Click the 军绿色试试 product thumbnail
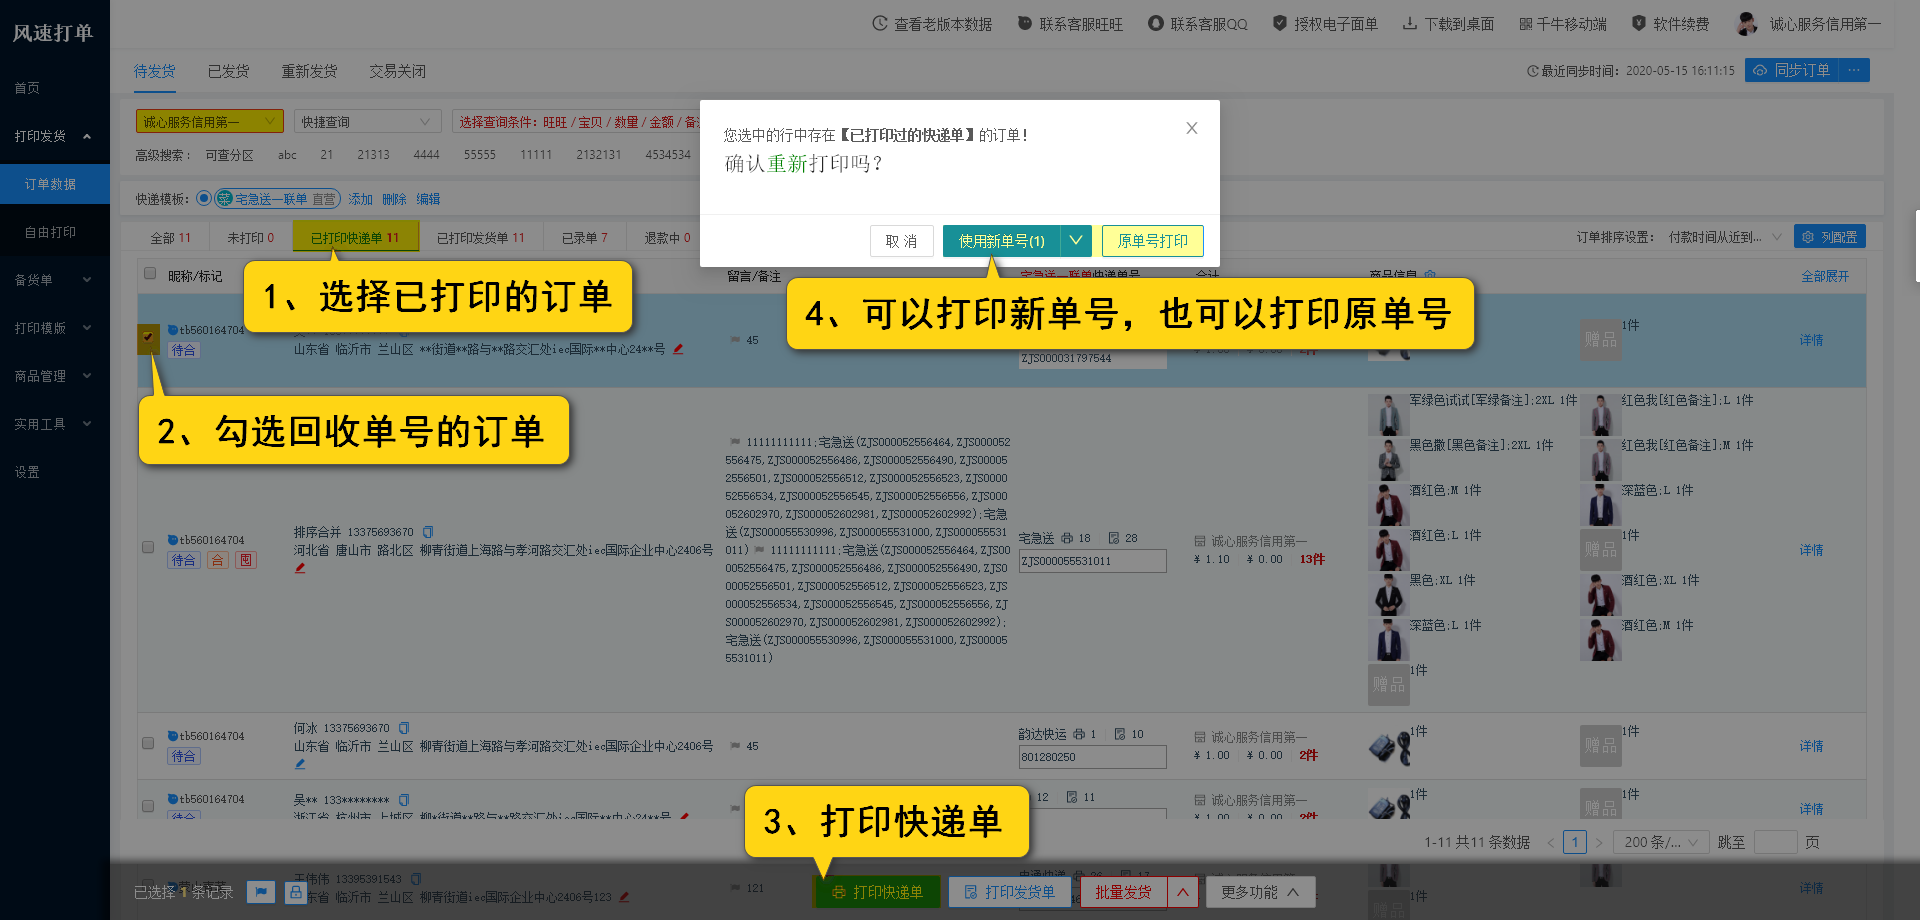Viewport: 1920px width, 920px height. (x=1388, y=414)
